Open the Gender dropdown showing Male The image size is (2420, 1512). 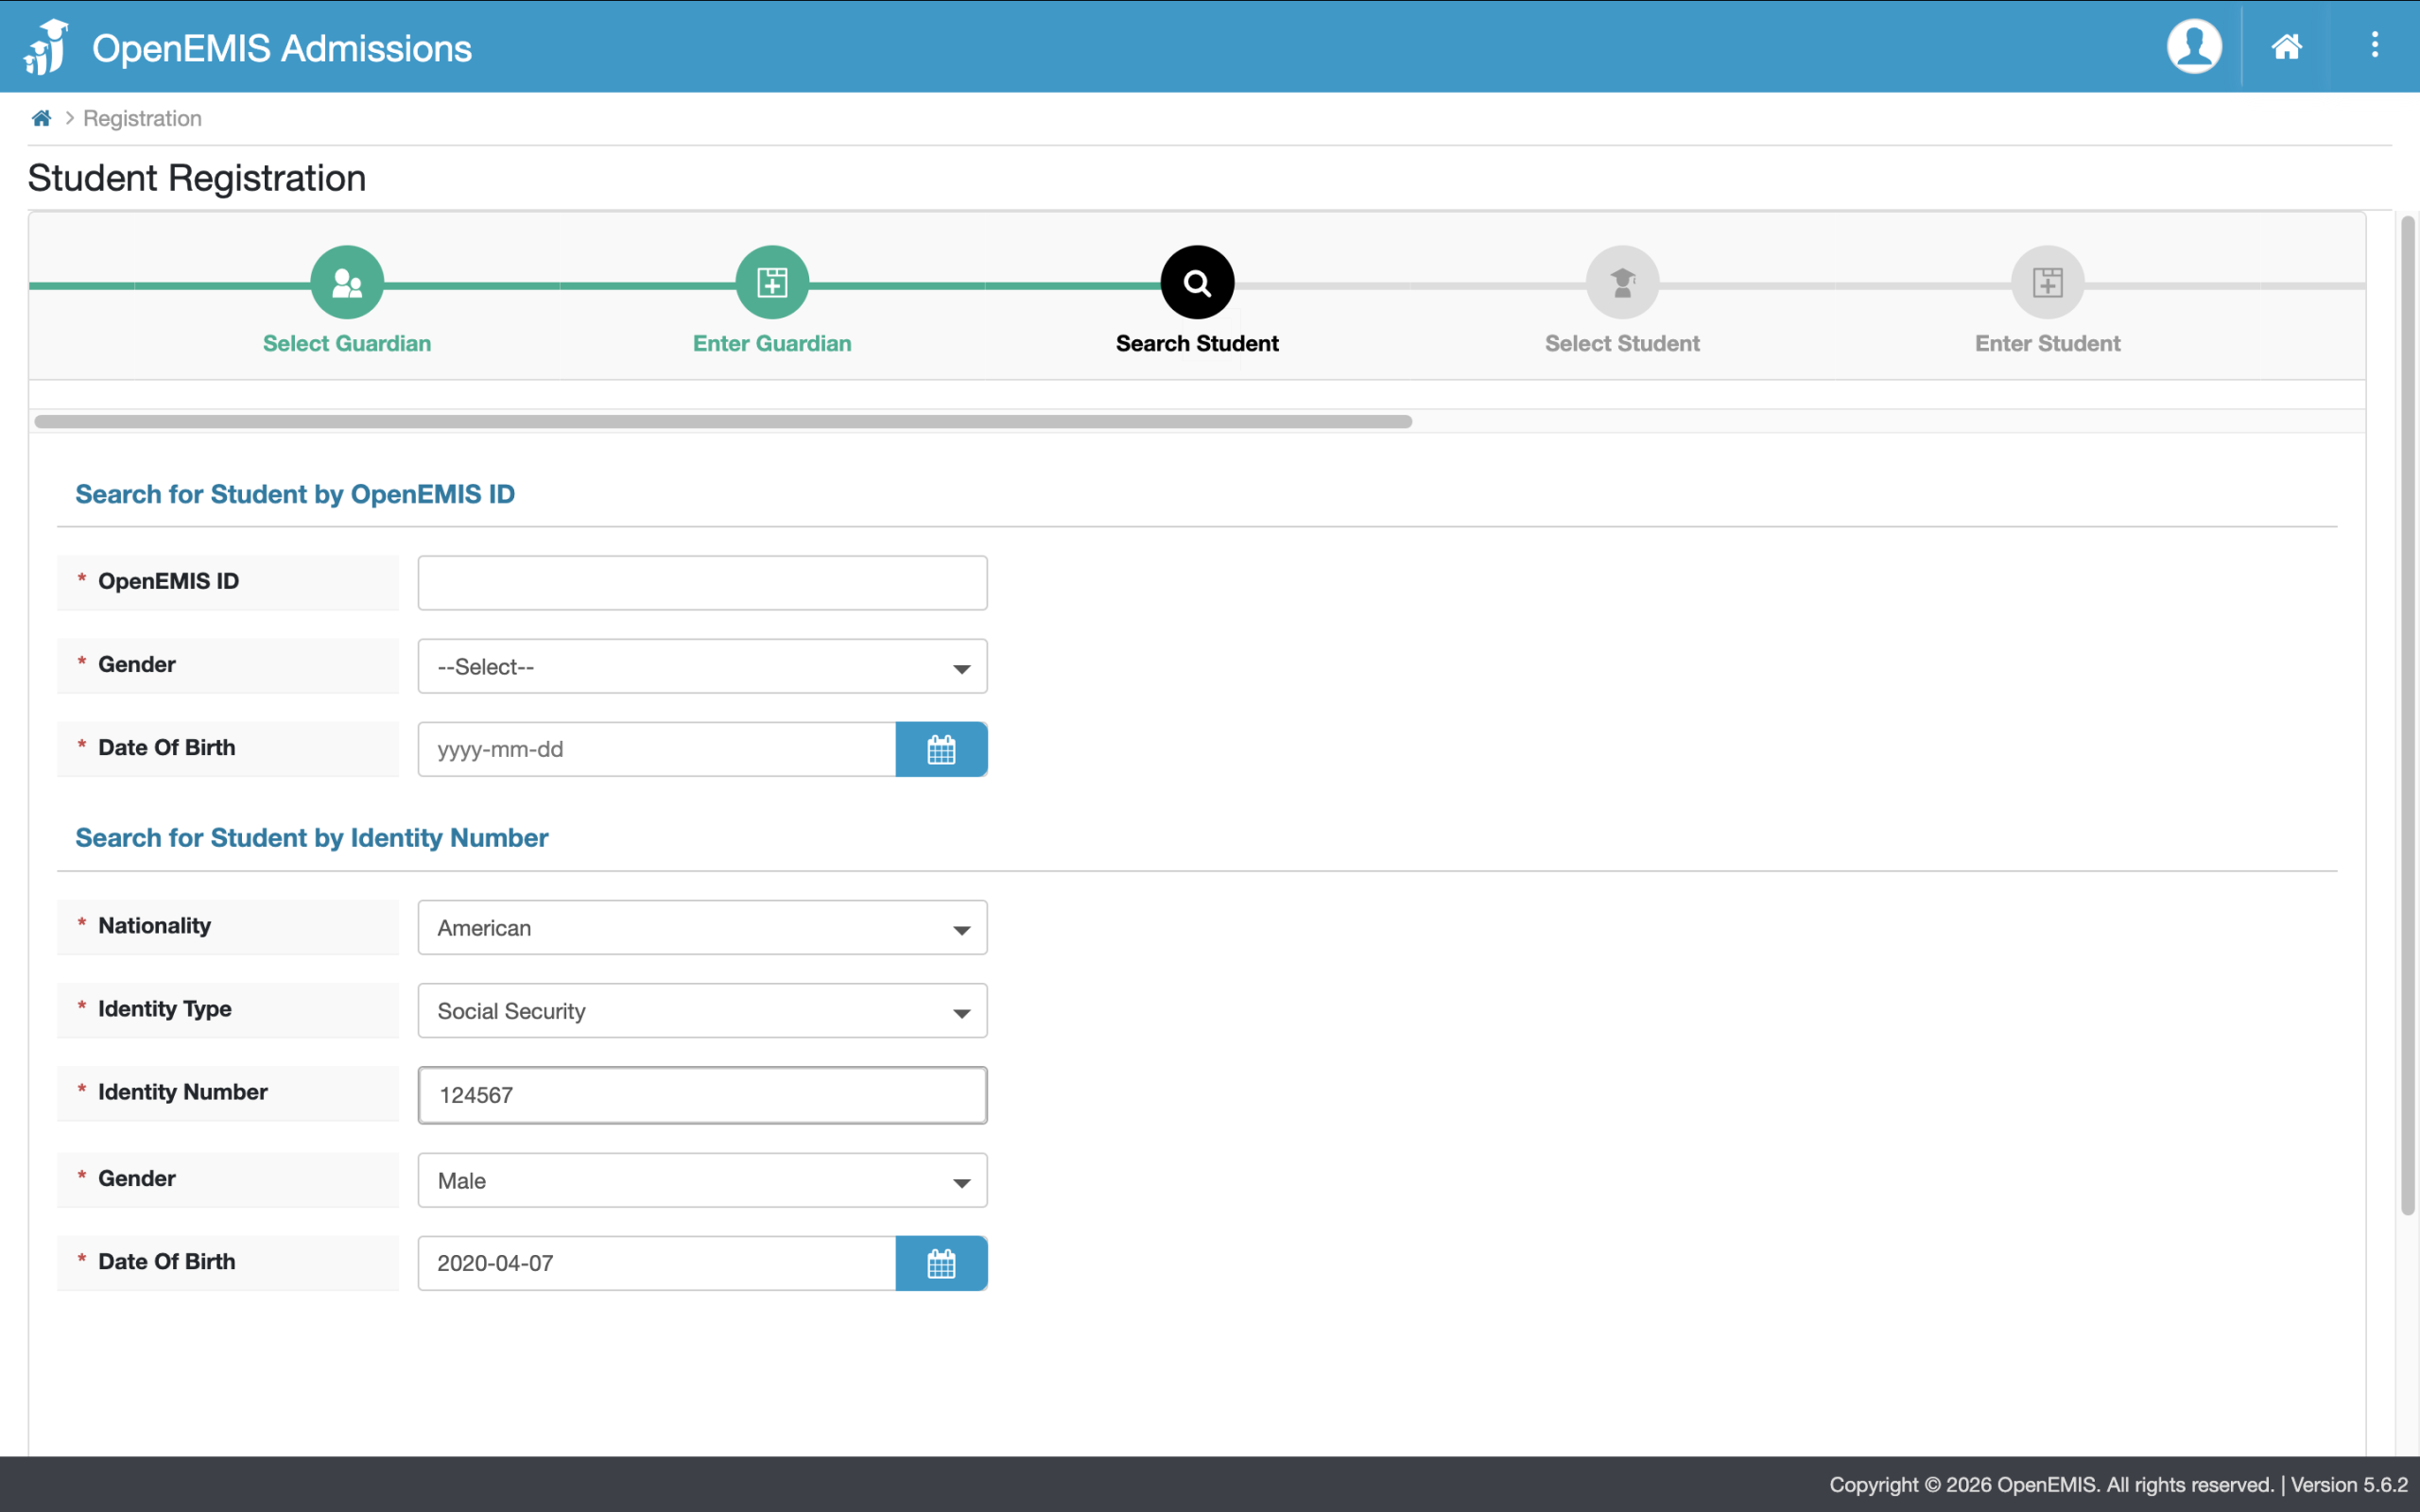702,1180
